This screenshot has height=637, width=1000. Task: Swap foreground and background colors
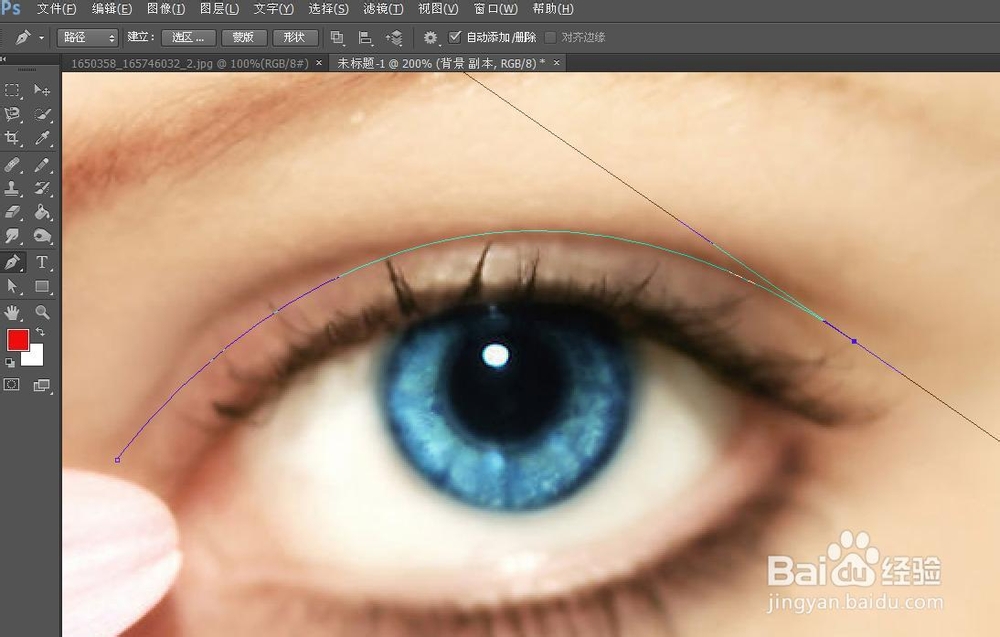pyautogui.click(x=40, y=332)
